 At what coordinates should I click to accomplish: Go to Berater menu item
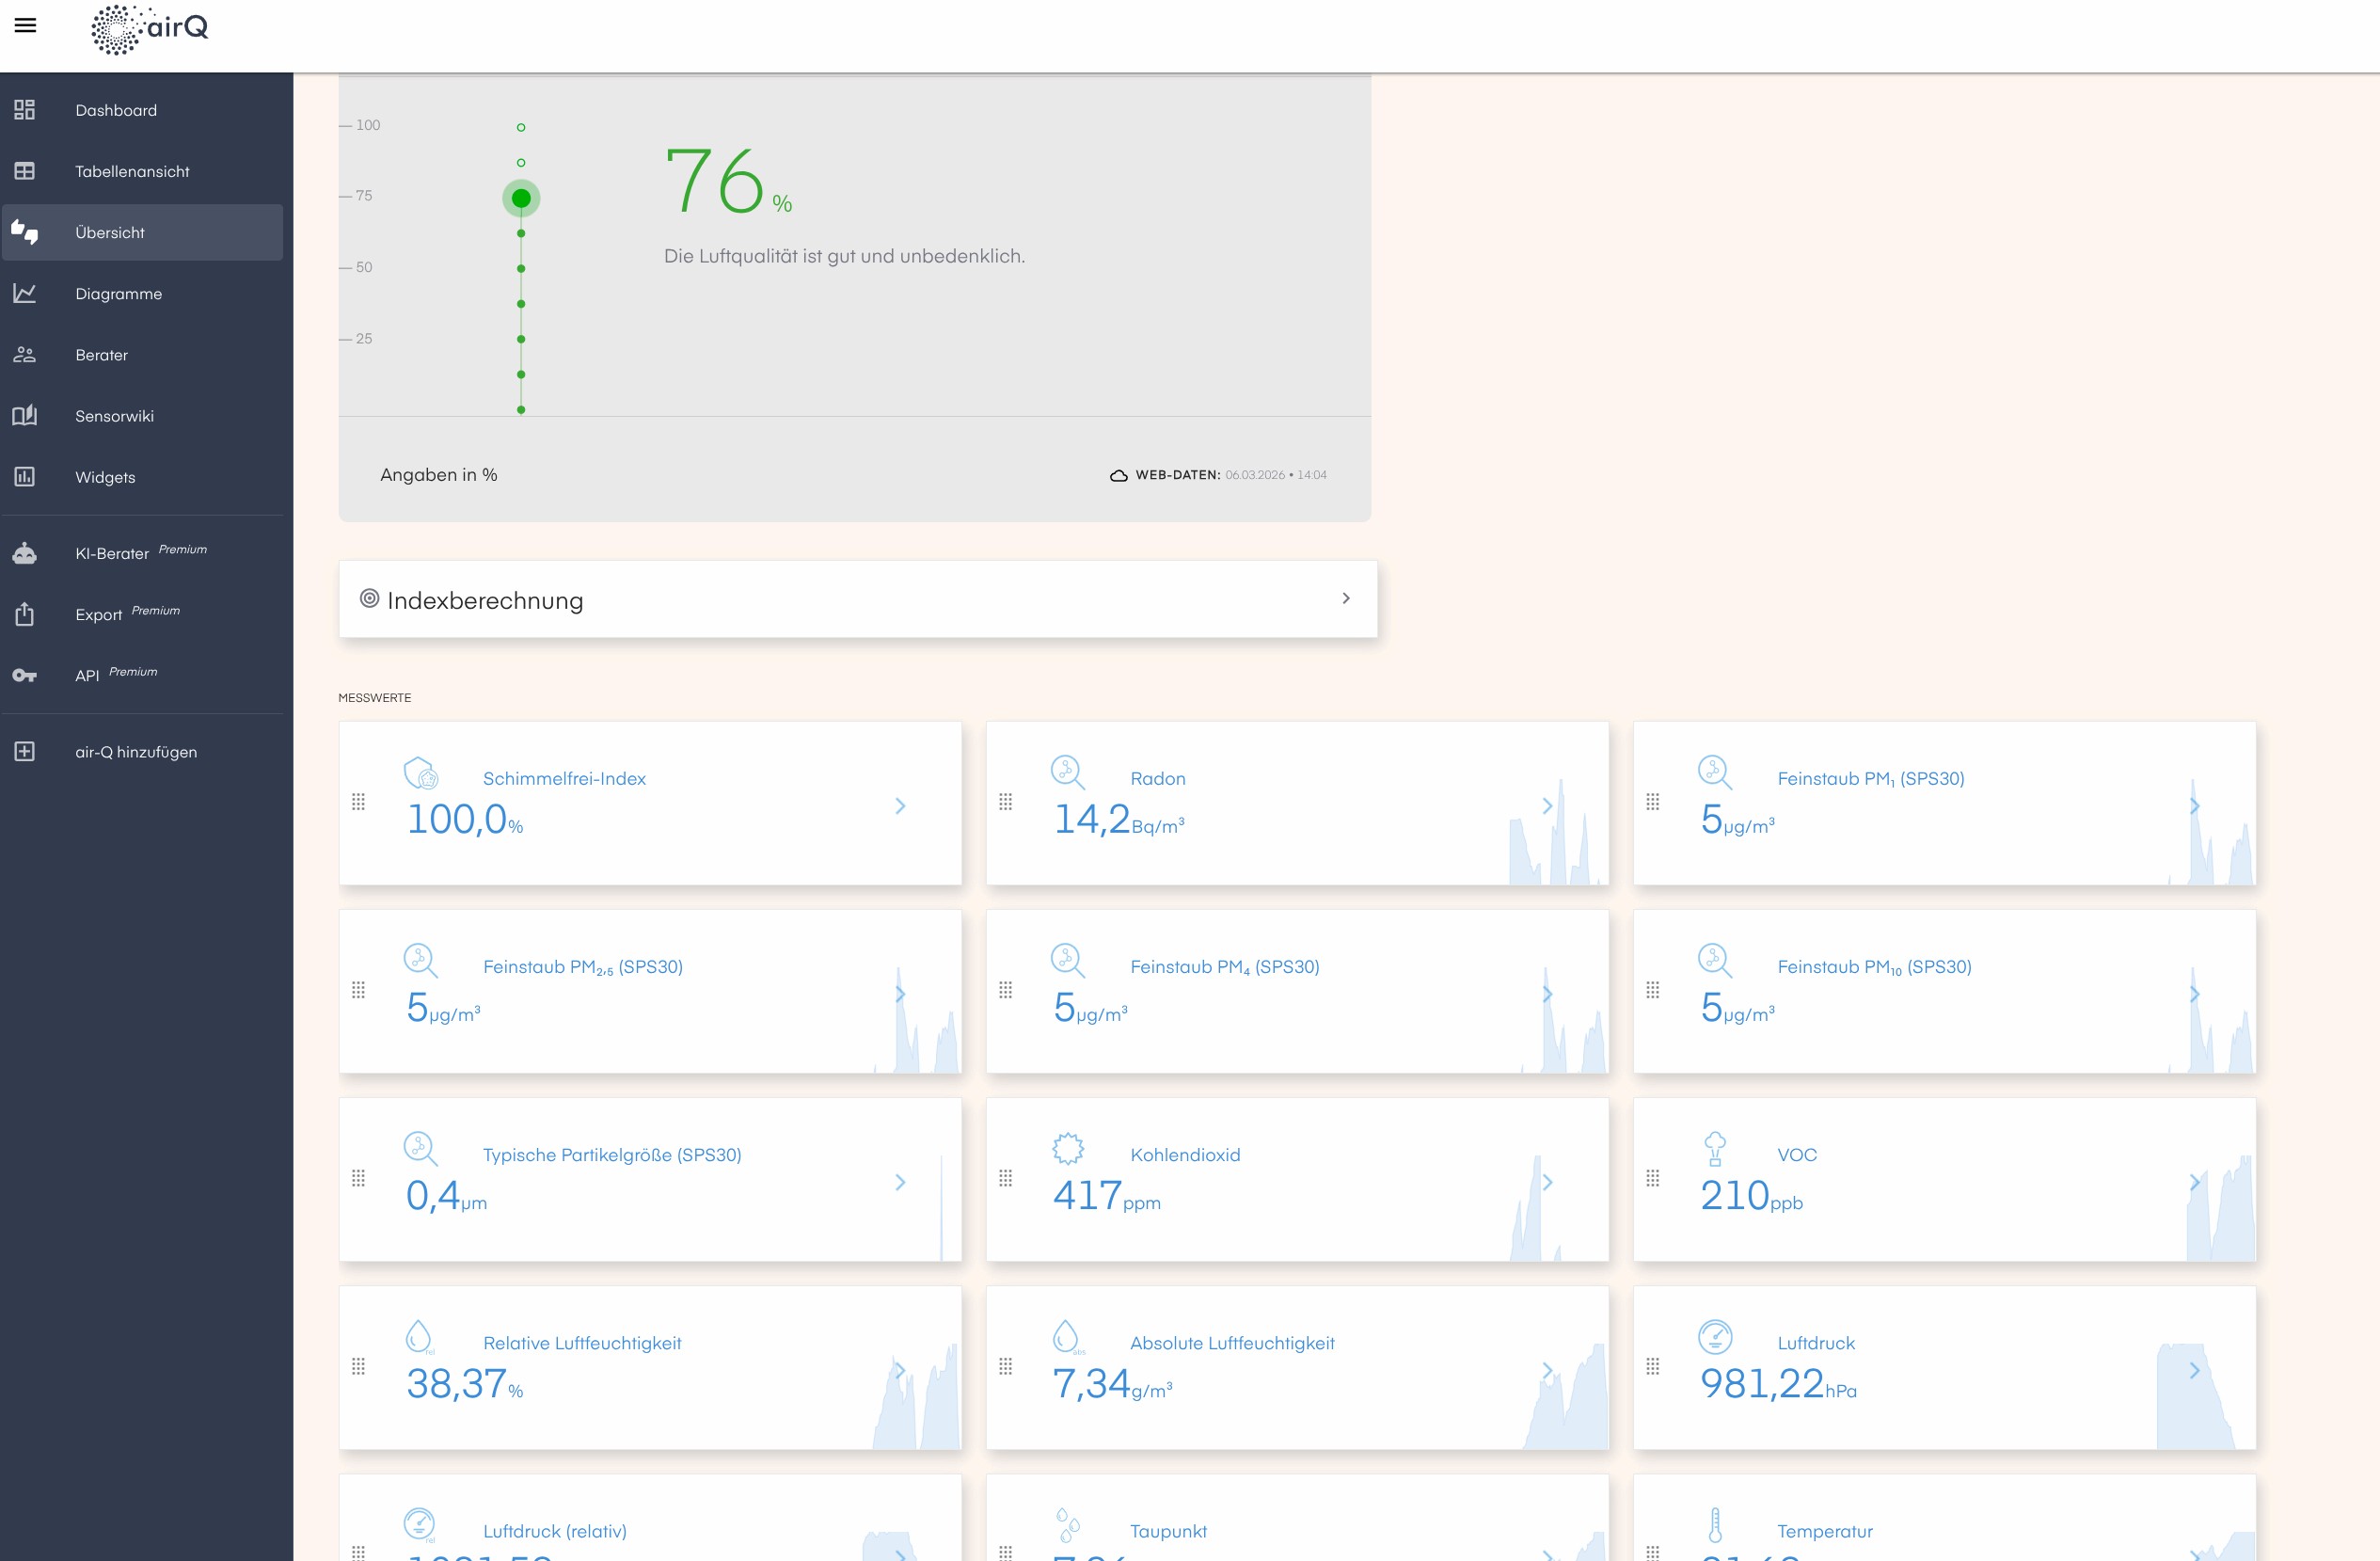coord(101,355)
